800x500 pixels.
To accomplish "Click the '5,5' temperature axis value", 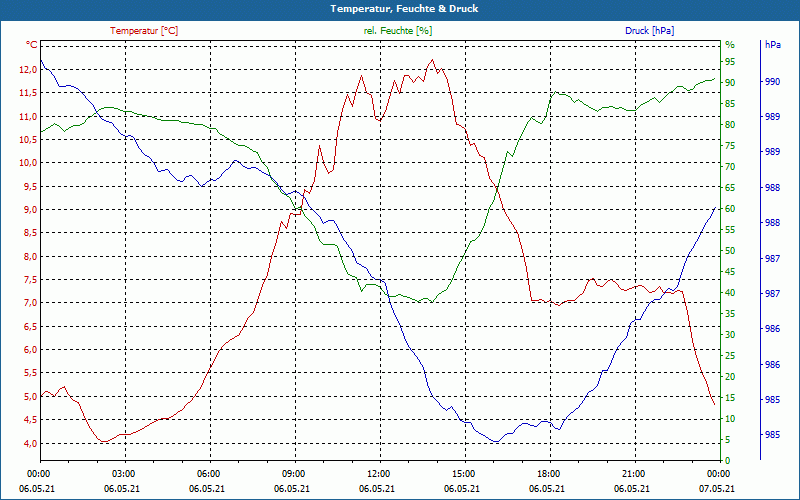I will (31, 373).
